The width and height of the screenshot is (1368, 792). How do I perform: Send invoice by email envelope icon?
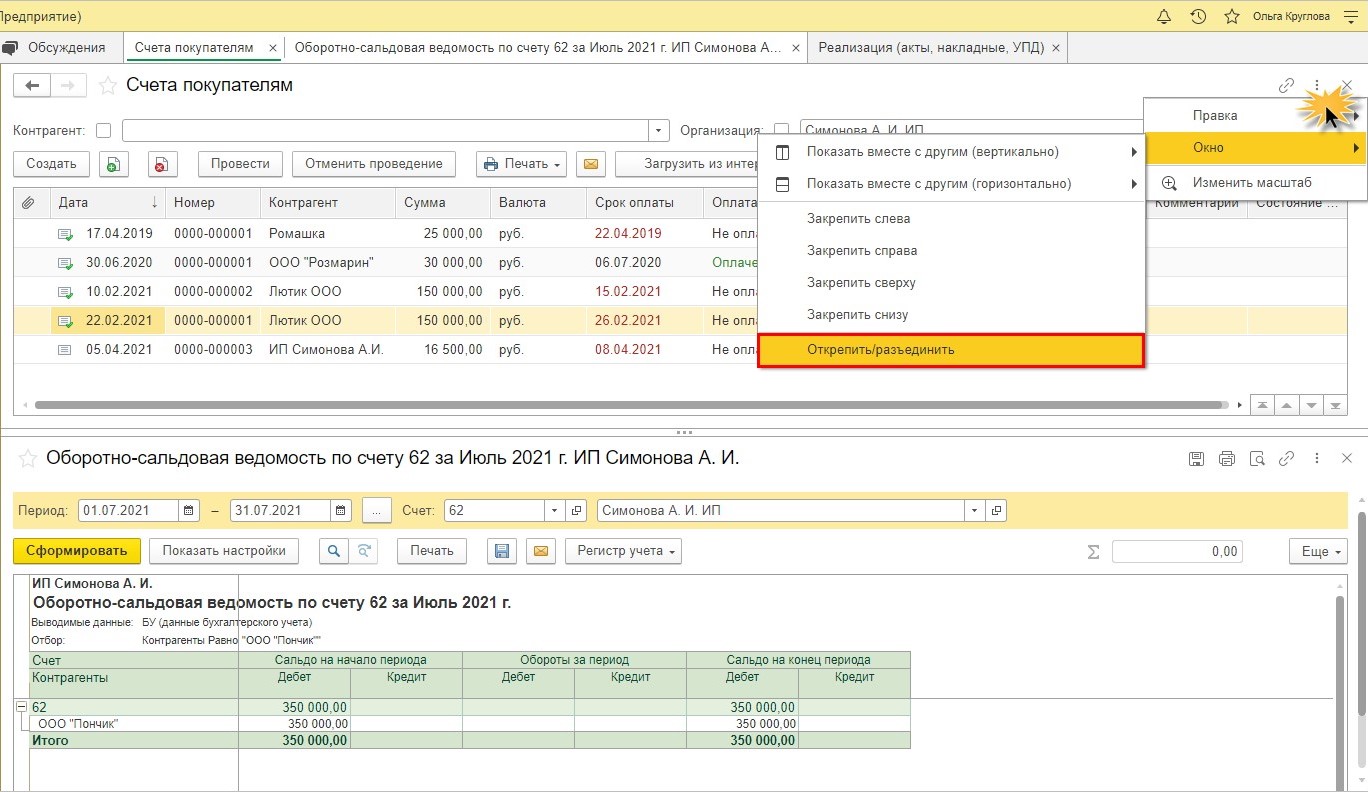(x=590, y=164)
